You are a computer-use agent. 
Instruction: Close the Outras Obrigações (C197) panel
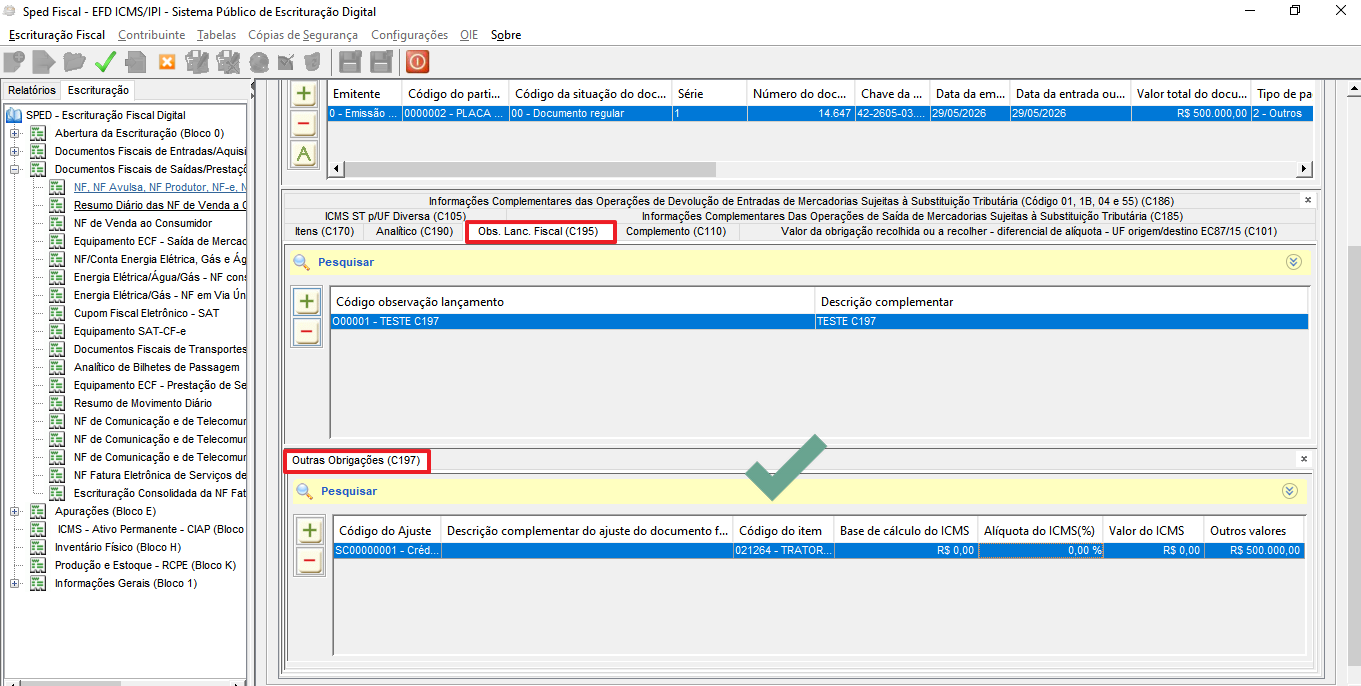(1304, 459)
